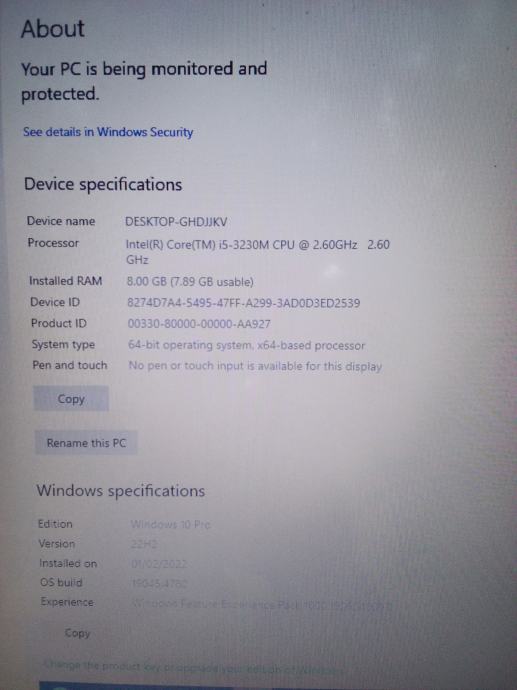517x690 pixels.
Task: Open See details in Windows Security link
Action: click(108, 132)
